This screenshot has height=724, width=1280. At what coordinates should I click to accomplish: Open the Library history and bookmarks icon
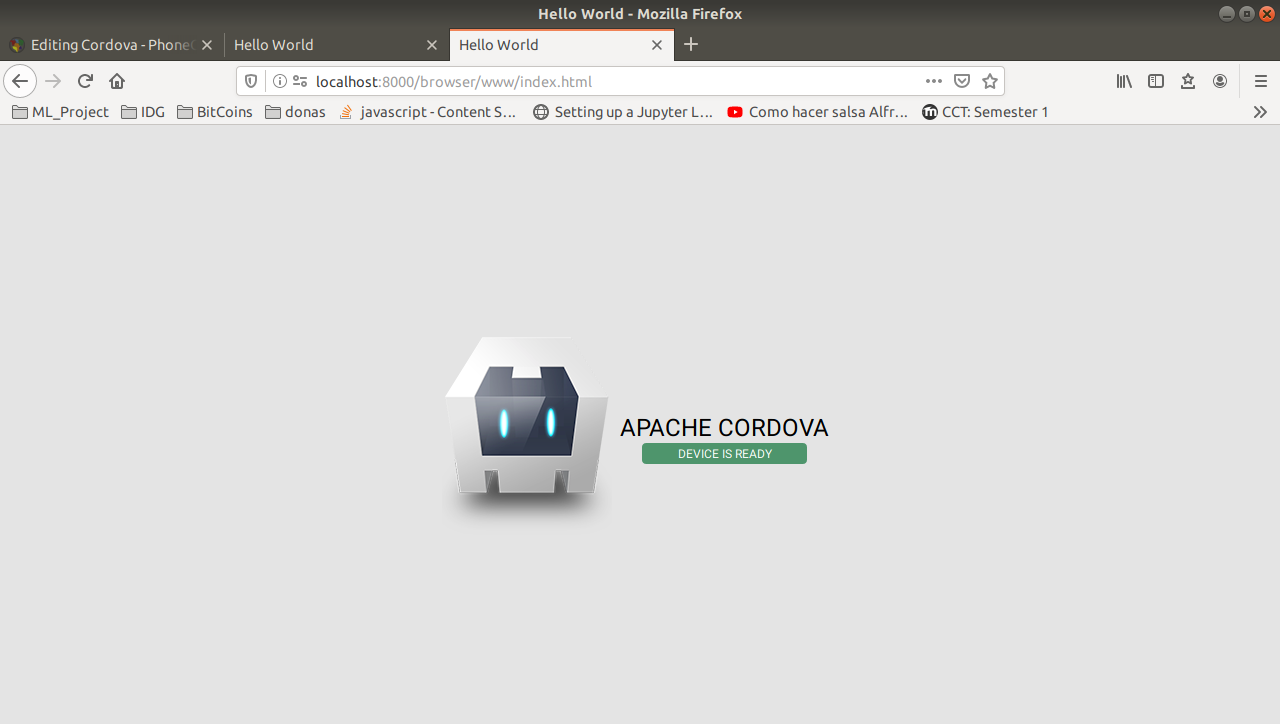pos(1124,81)
